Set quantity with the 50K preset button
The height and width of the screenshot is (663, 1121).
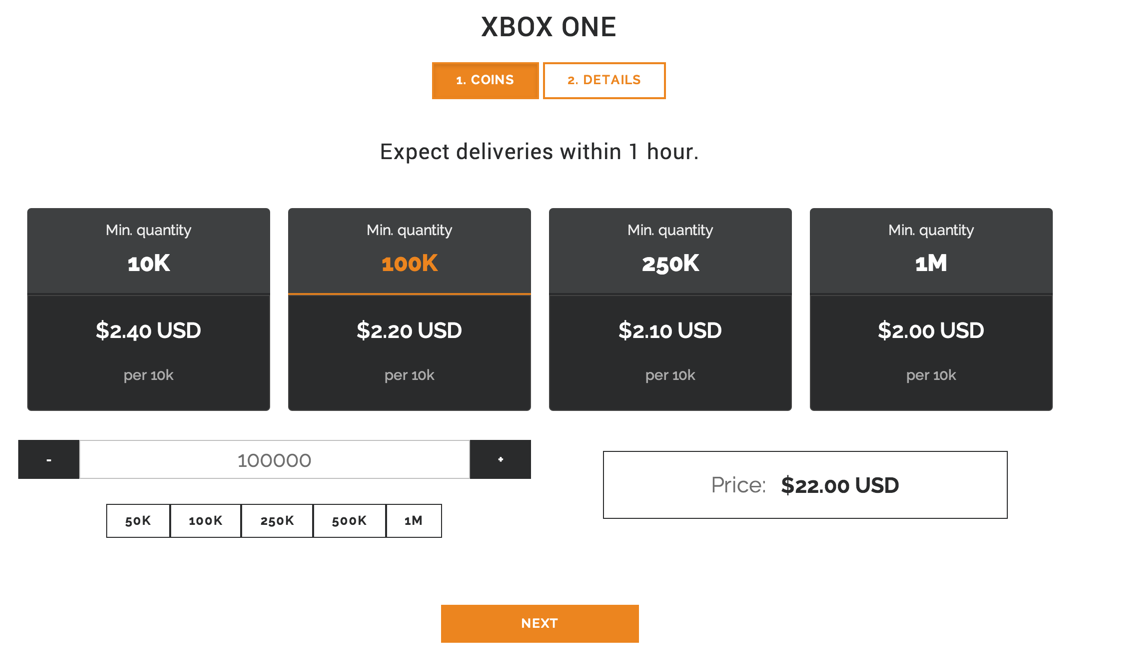point(138,521)
